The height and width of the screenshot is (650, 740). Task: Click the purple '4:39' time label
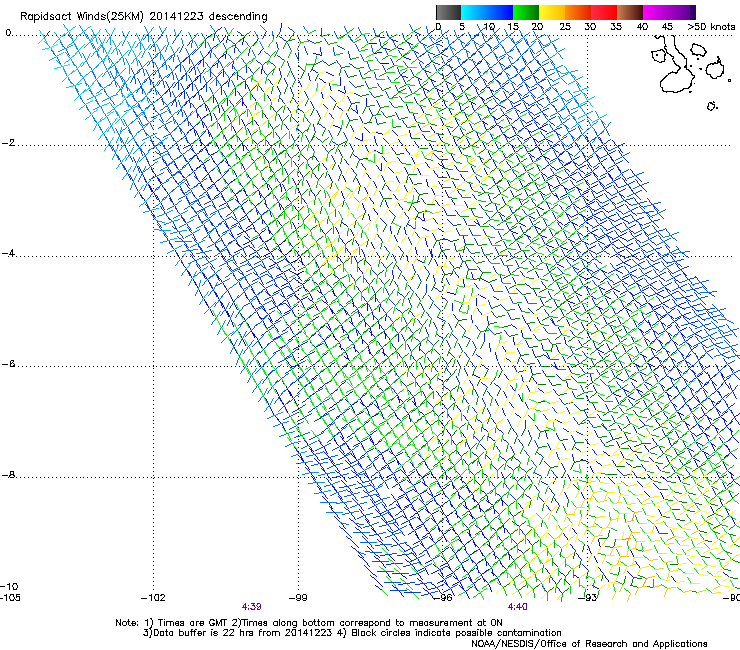pos(252,607)
